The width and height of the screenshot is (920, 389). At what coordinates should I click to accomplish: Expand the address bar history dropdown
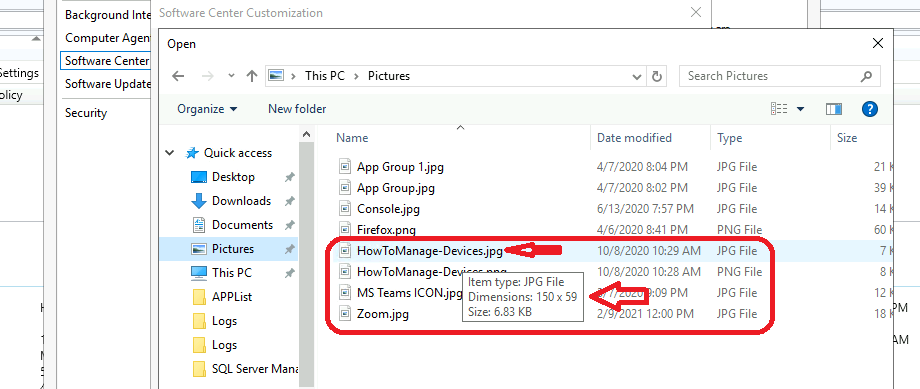point(637,76)
